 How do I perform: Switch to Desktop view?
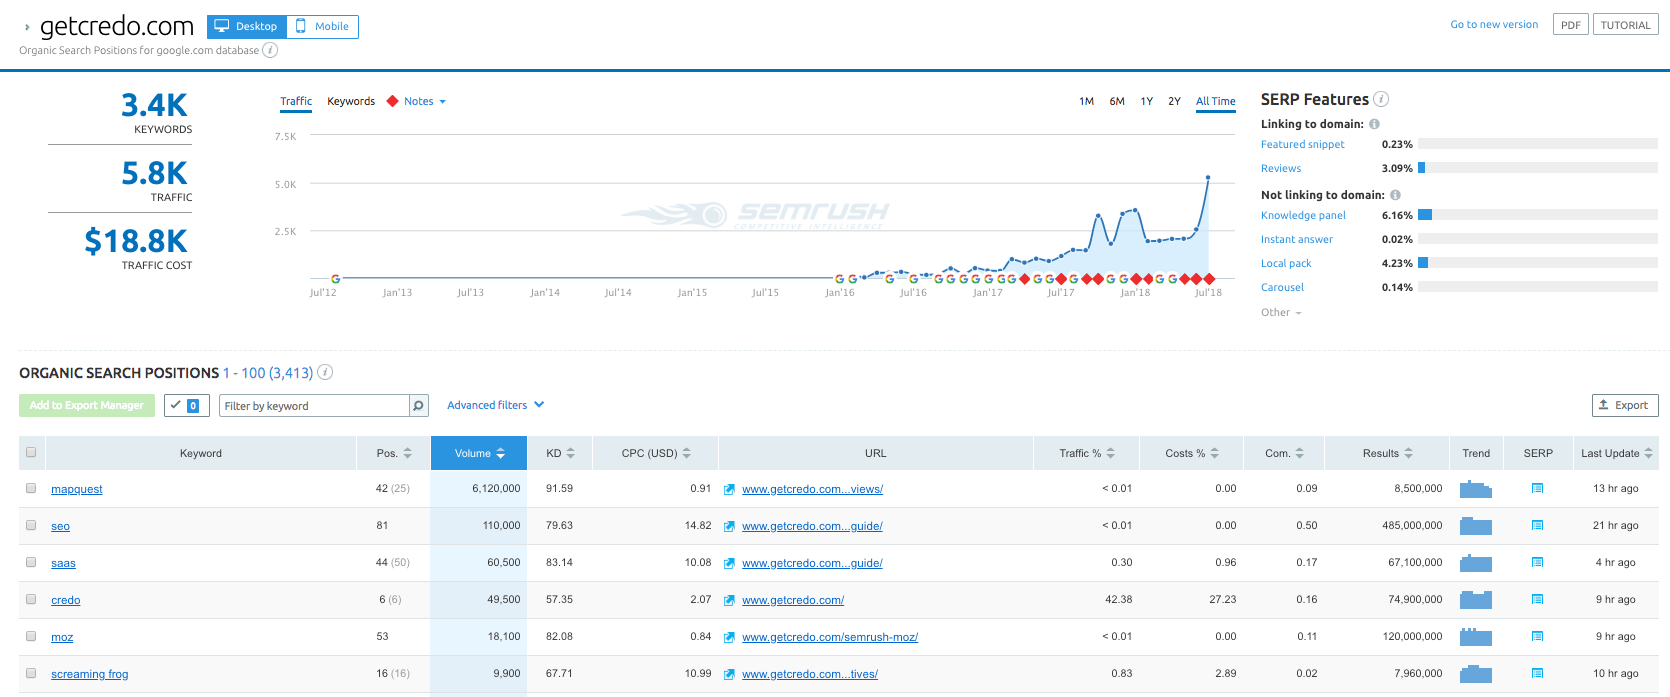pos(247,27)
